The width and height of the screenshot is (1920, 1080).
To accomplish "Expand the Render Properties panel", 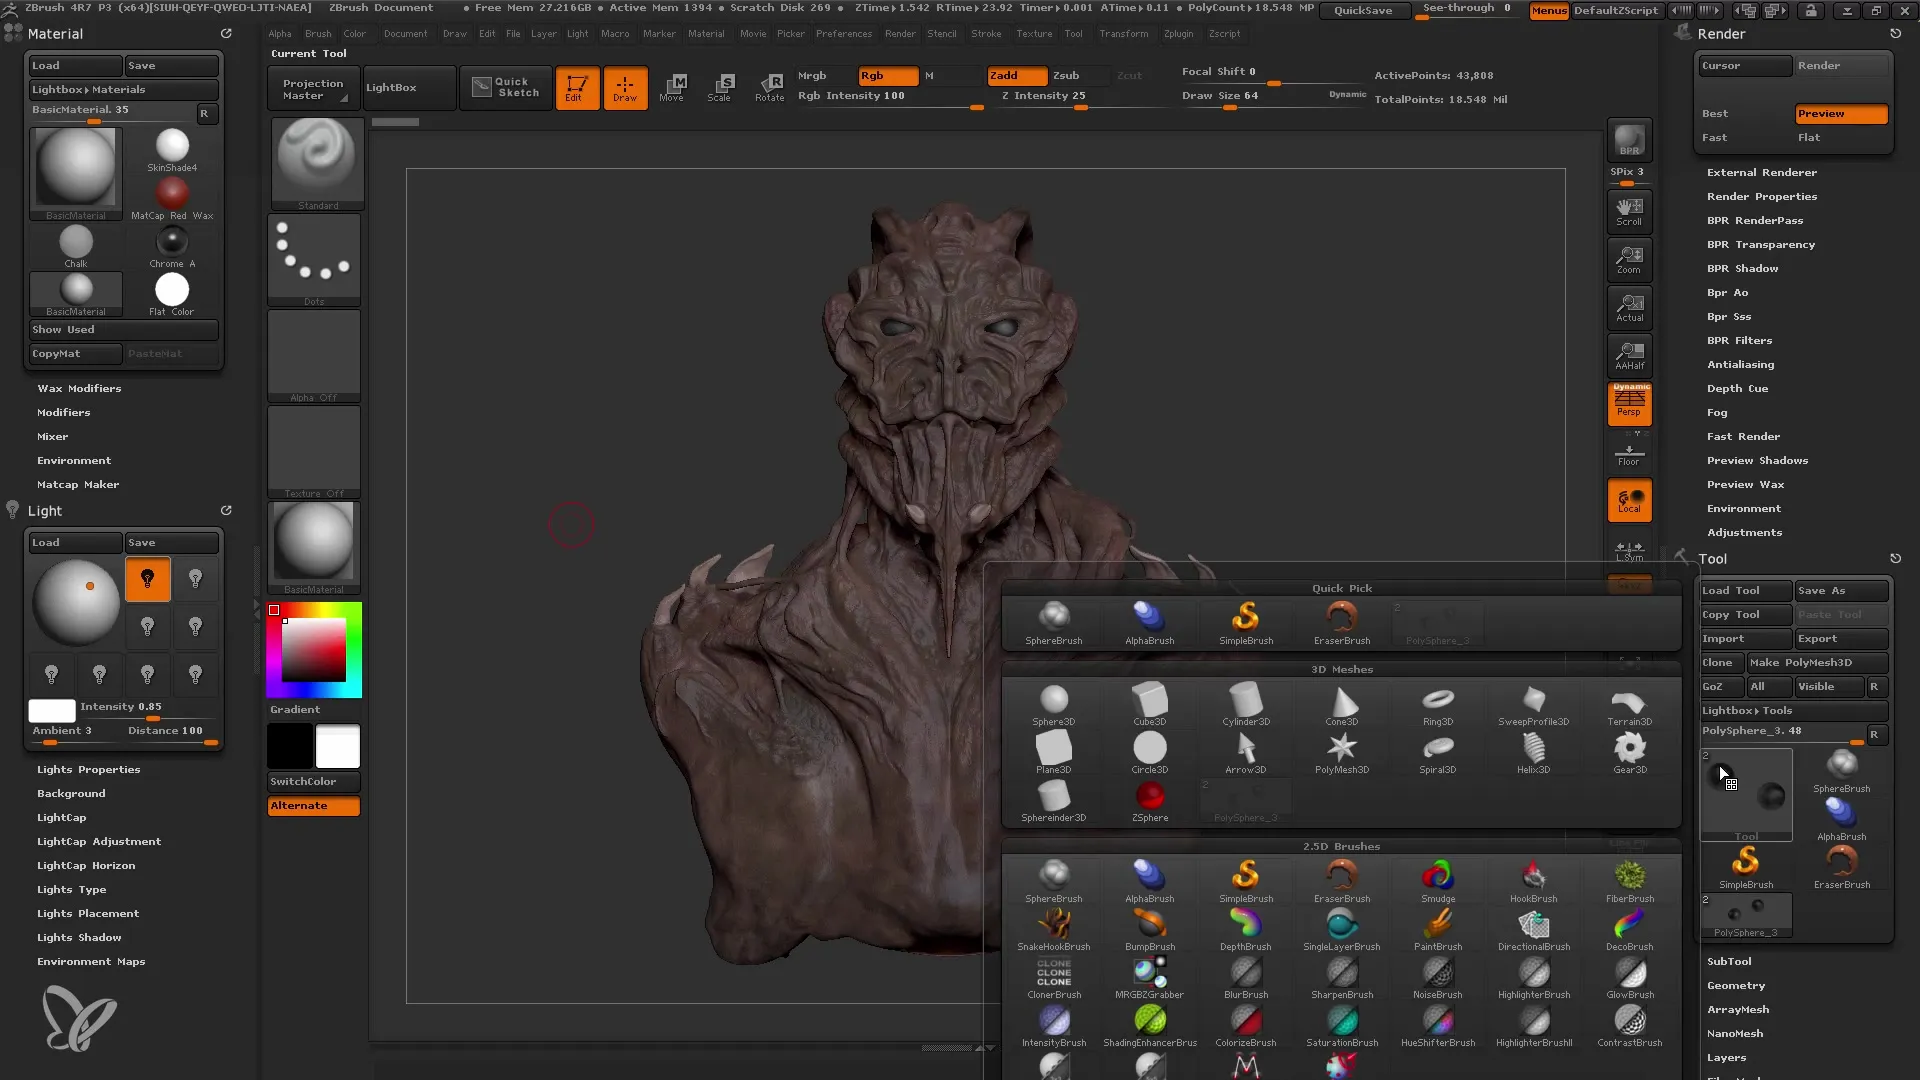I will click(1760, 195).
